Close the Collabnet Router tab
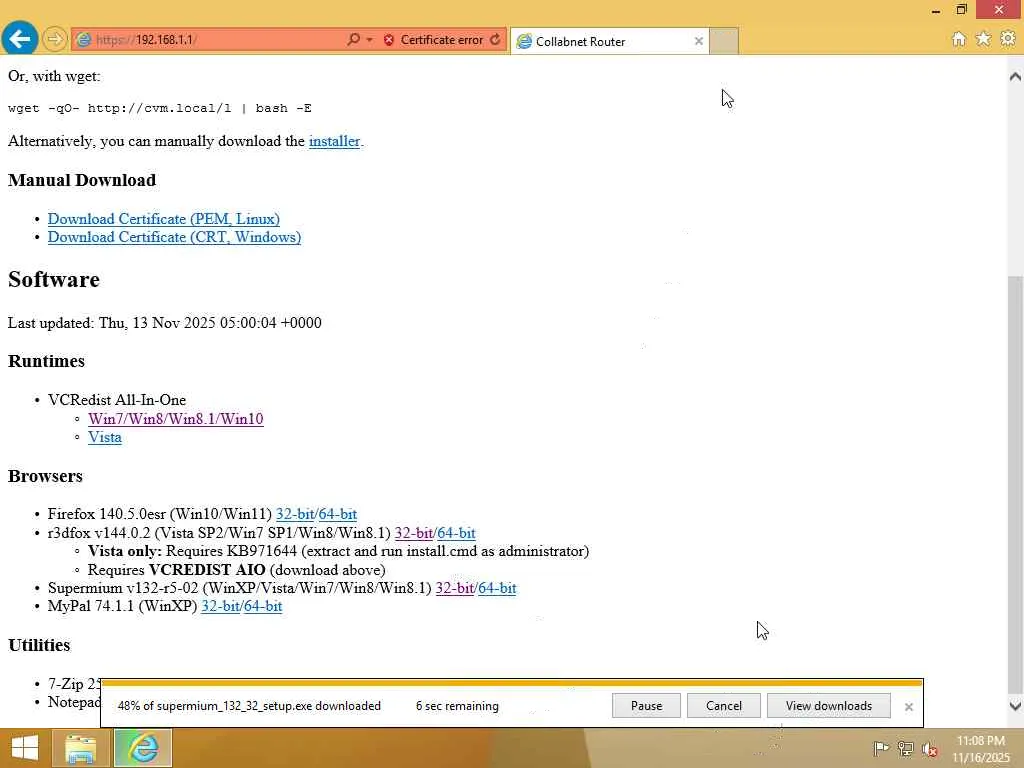 tap(699, 41)
